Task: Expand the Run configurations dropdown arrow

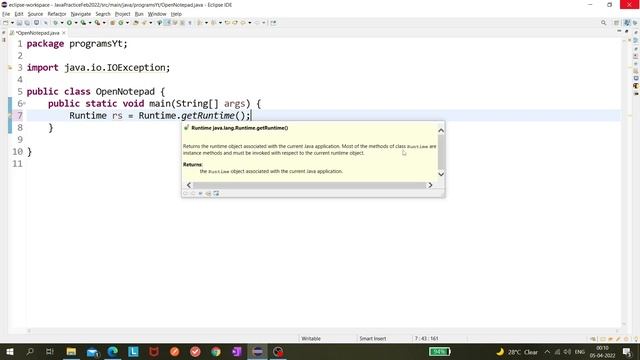Action: tap(76, 23)
